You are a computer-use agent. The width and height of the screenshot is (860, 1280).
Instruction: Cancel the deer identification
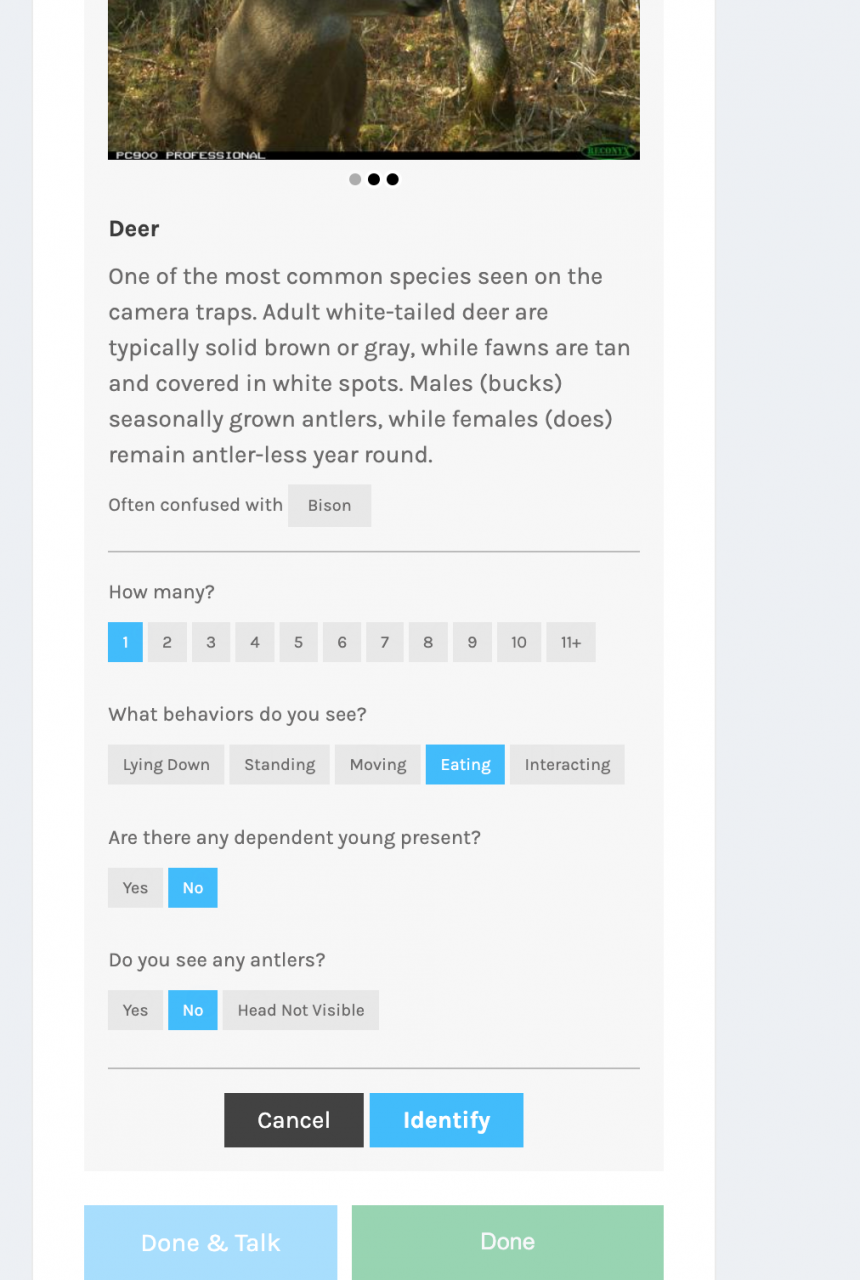(293, 1121)
